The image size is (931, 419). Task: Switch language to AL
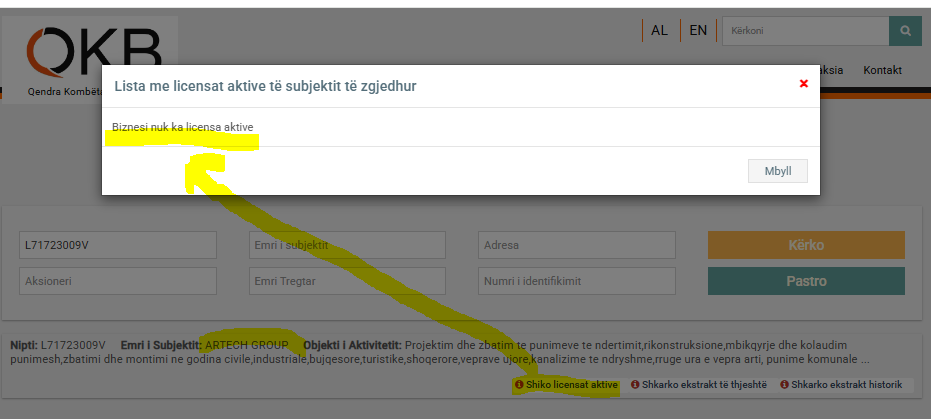click(659, 30)
